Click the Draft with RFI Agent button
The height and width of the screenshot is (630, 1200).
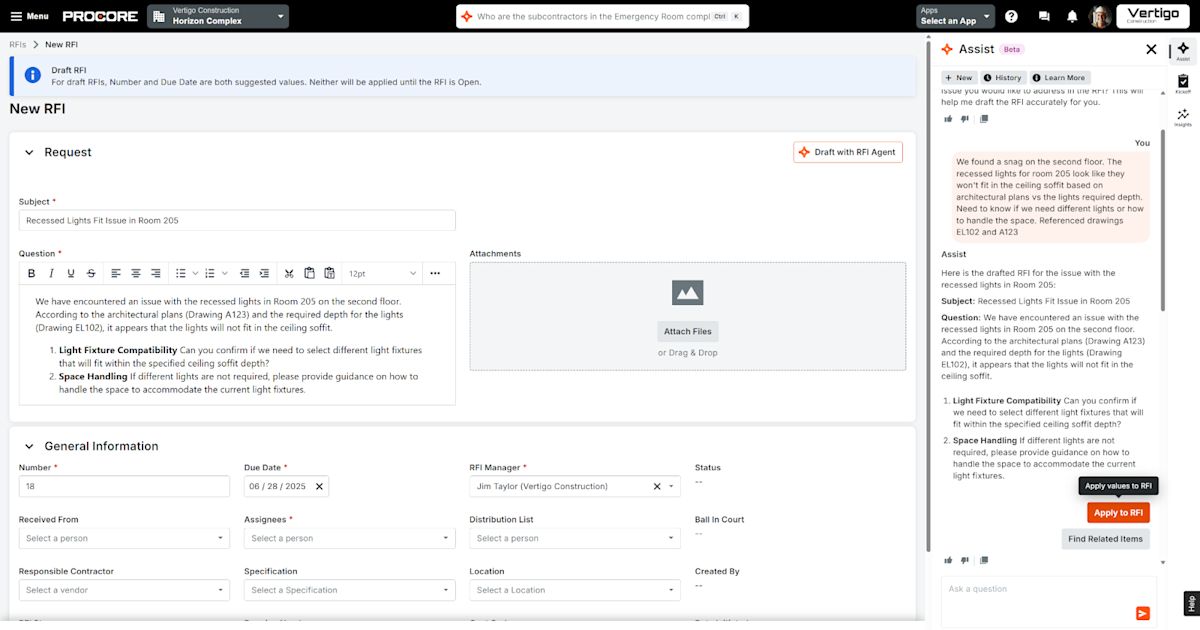[847, 151]
